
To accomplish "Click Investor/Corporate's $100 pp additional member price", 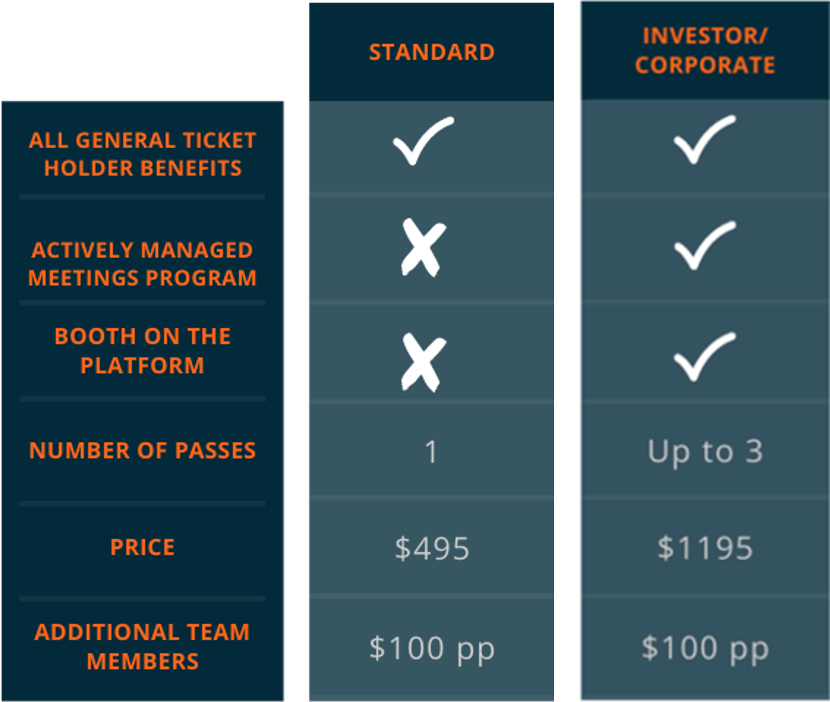I will tap(705, 649).
